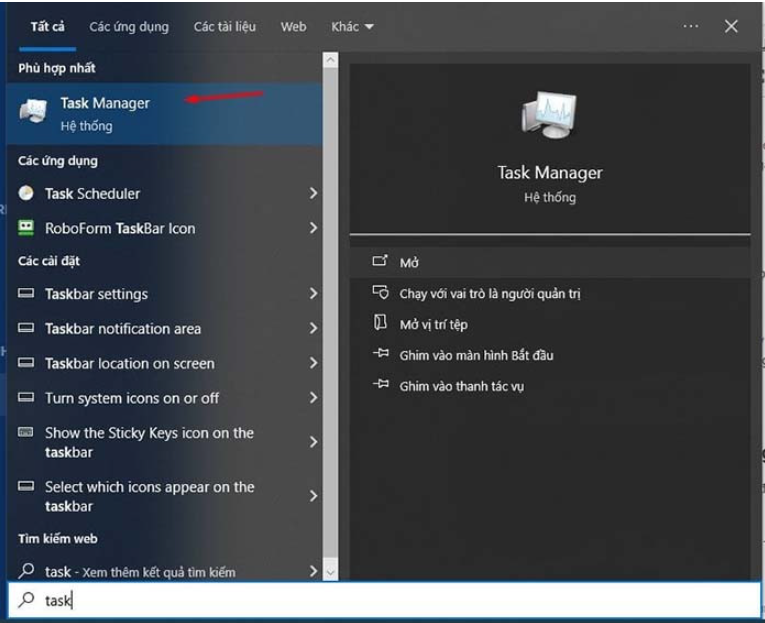The image size is (765, 623).
Task: Click the RoboForm TaskBar Icon green icon
Action: pos(27,228)
